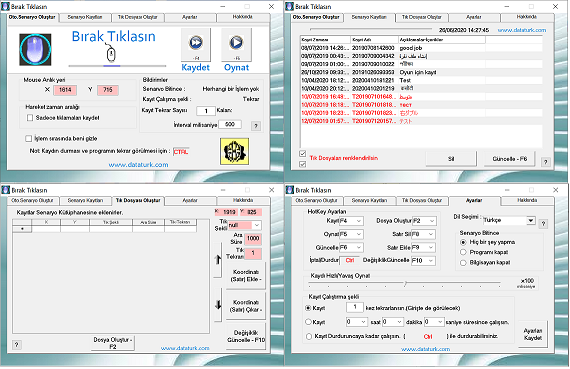Click the Oynat play icon button
This screenshot has width=570, height=369.
[236, 45]
